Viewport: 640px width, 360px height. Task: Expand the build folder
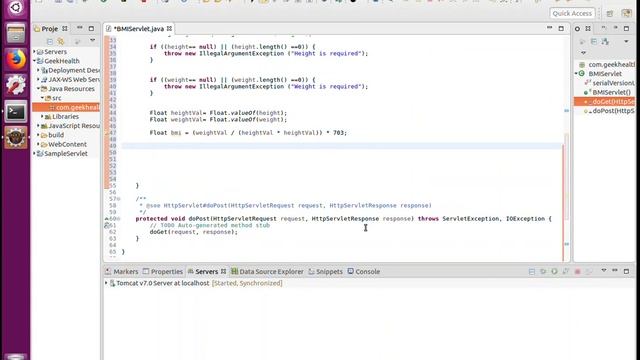click(x=38, y=135)
